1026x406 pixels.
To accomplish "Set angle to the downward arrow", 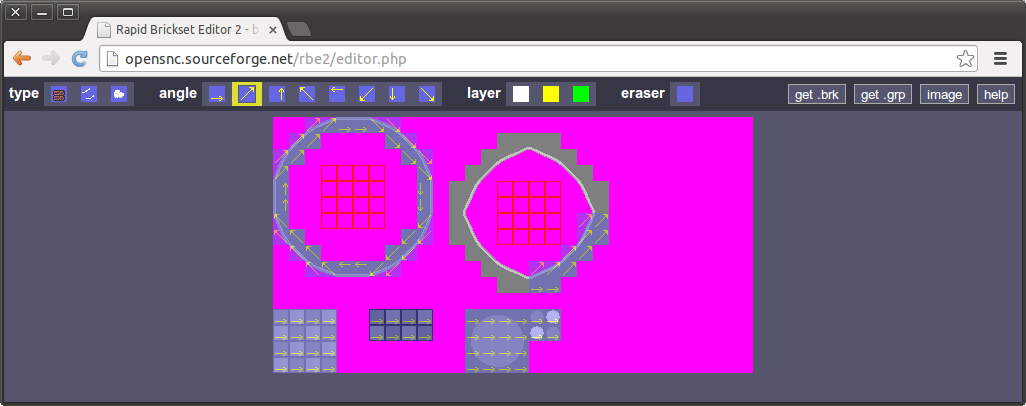I will [397, 94].
